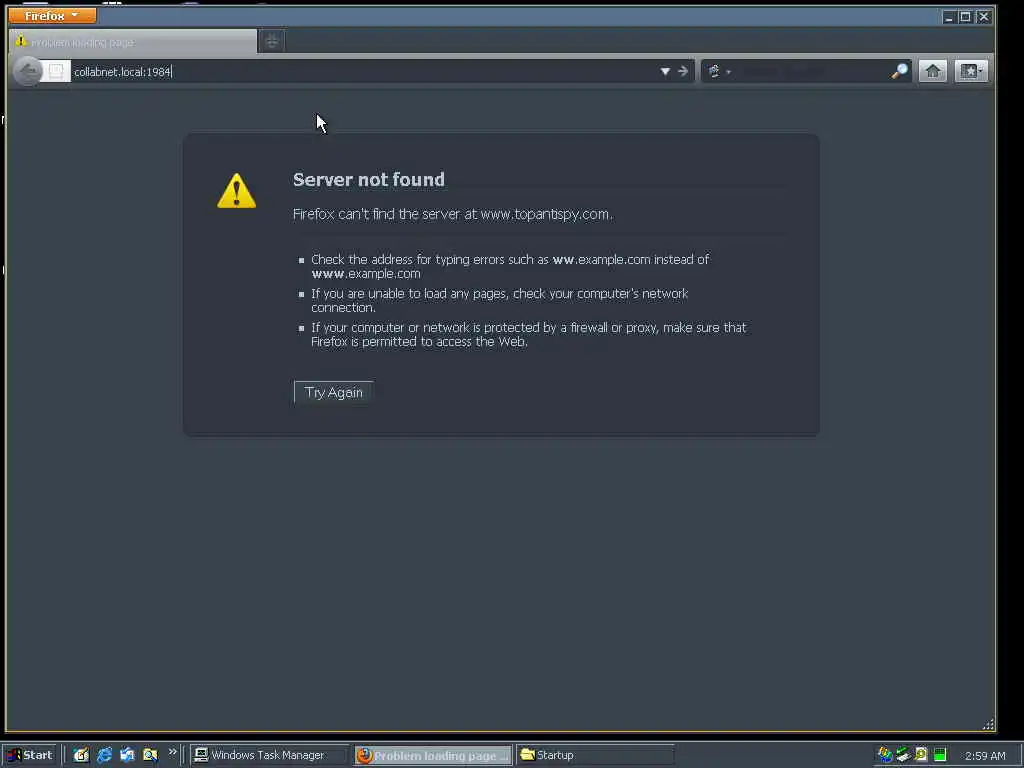The height and width of the screenshot is (768, 1024).
Task: Click the yellow warning triangle icon
Action: (236, 191)
